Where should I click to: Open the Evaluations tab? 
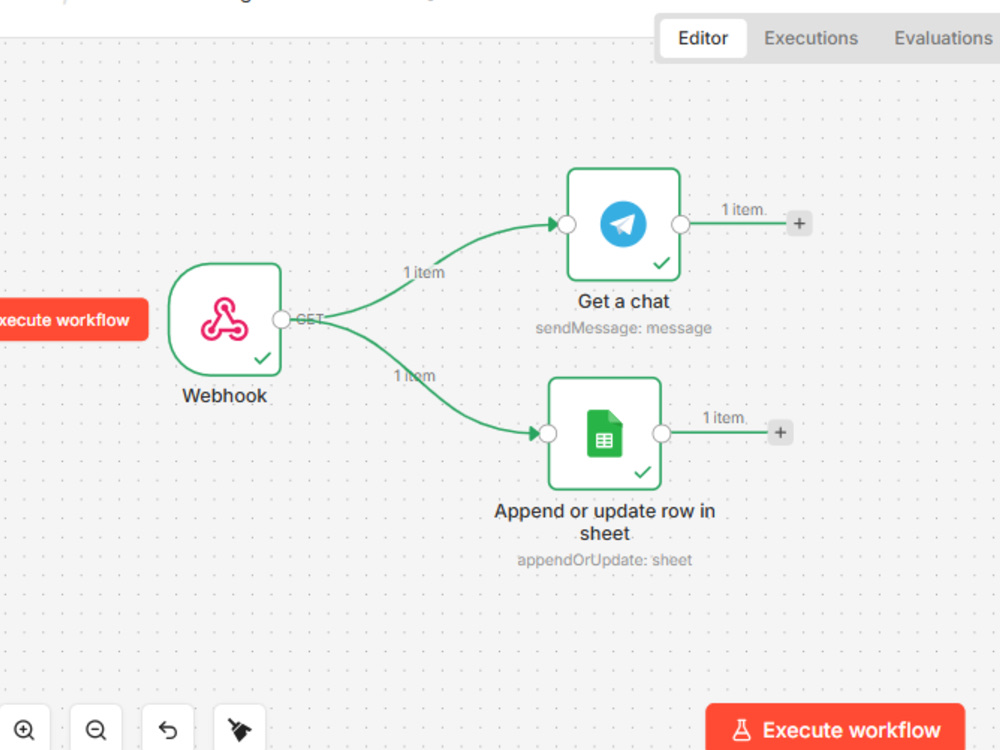[943, 38]
